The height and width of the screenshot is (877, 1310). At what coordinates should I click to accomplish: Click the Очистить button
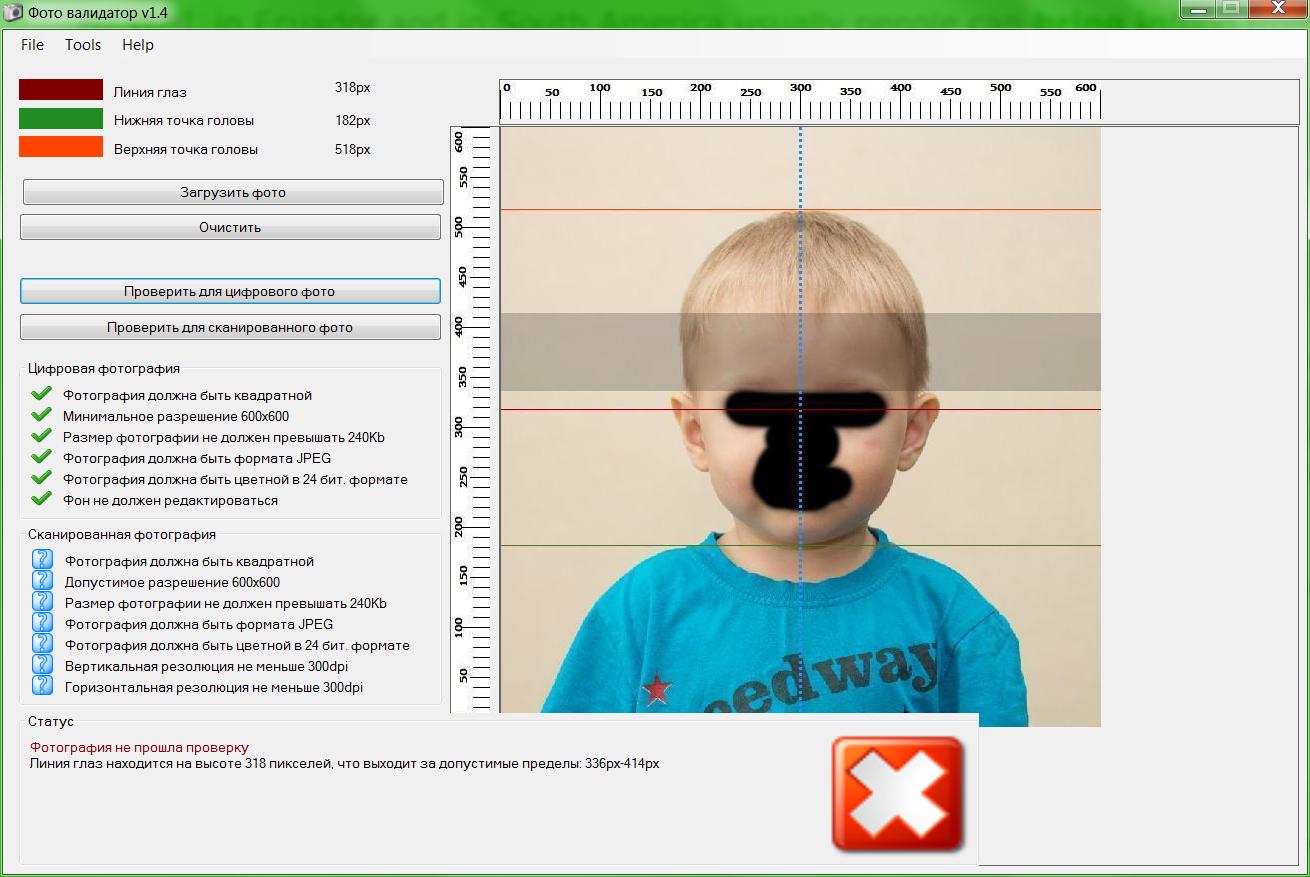point(230,227)
